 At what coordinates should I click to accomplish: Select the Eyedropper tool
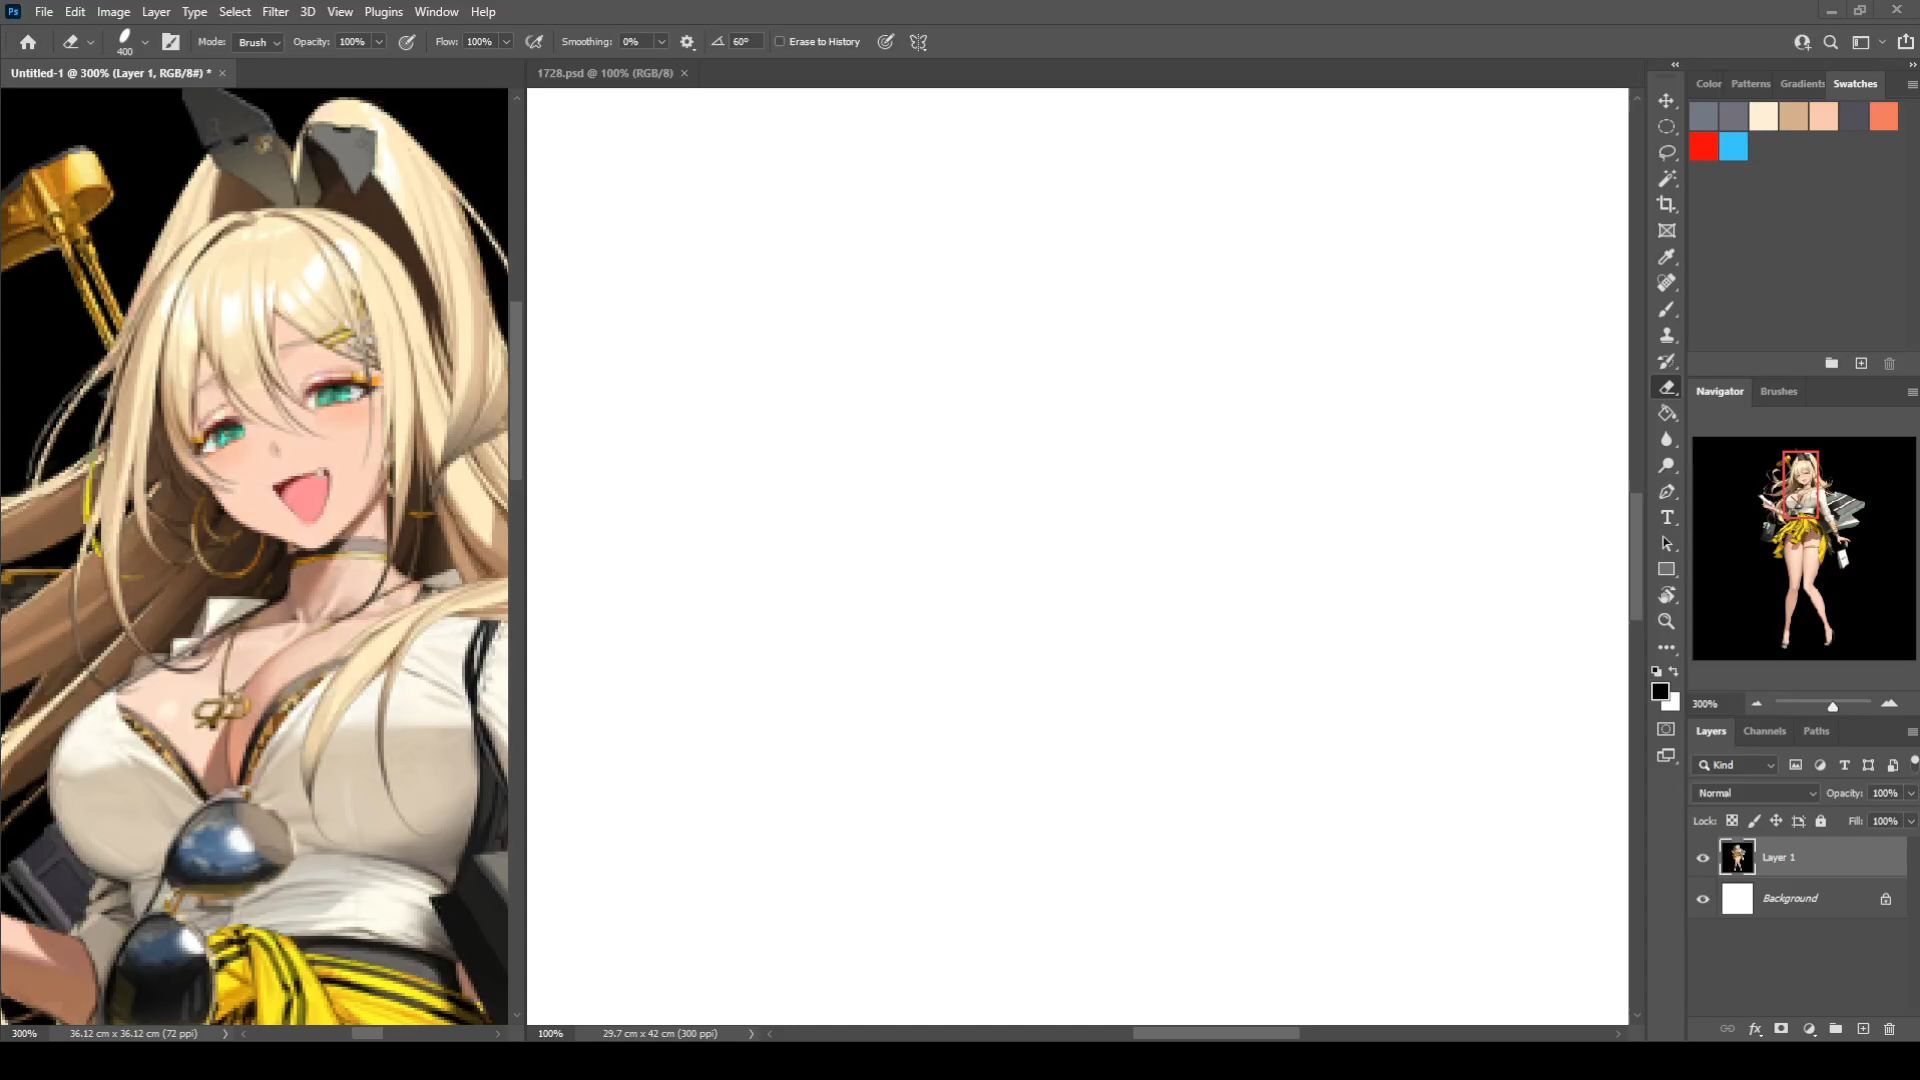pyautogui.click(x=1666, y=257)
